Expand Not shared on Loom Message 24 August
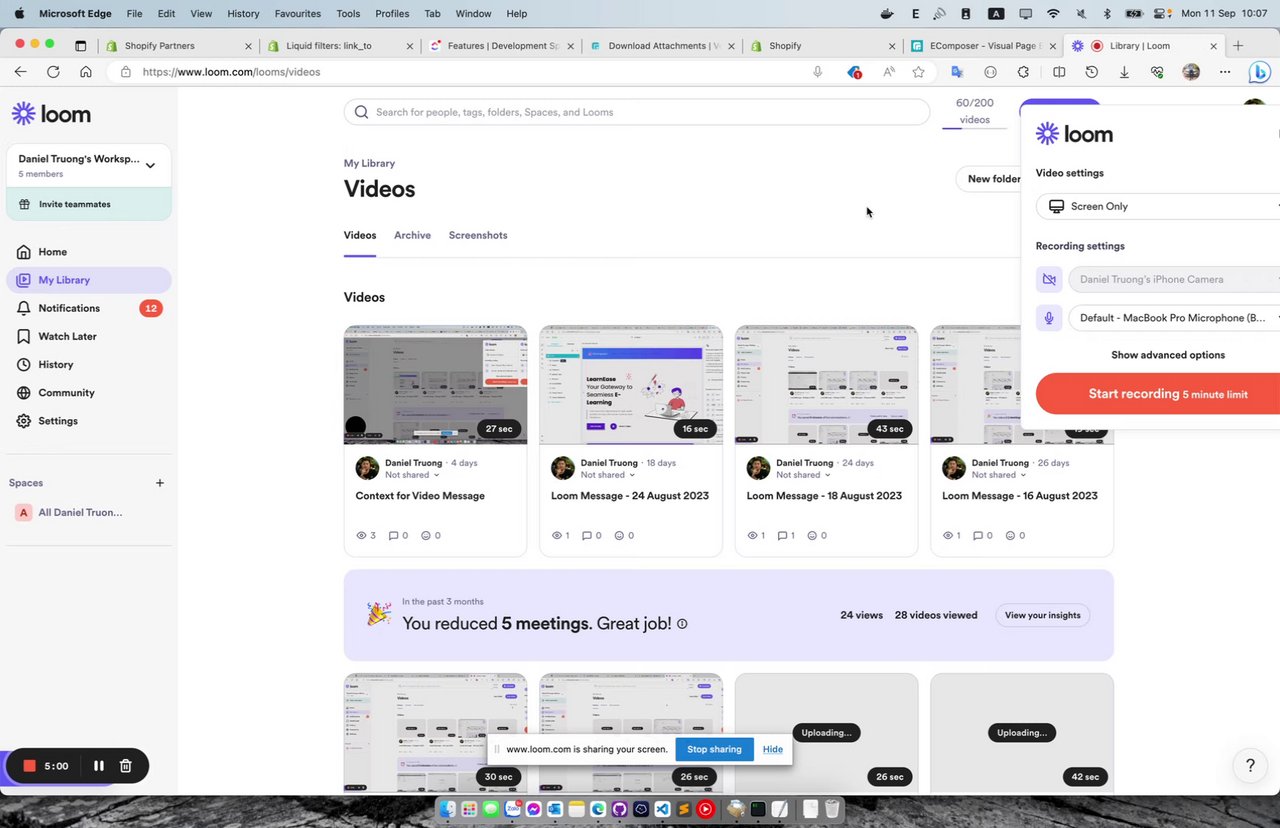Screen dimensions: 1280x828 coord(608,475)
